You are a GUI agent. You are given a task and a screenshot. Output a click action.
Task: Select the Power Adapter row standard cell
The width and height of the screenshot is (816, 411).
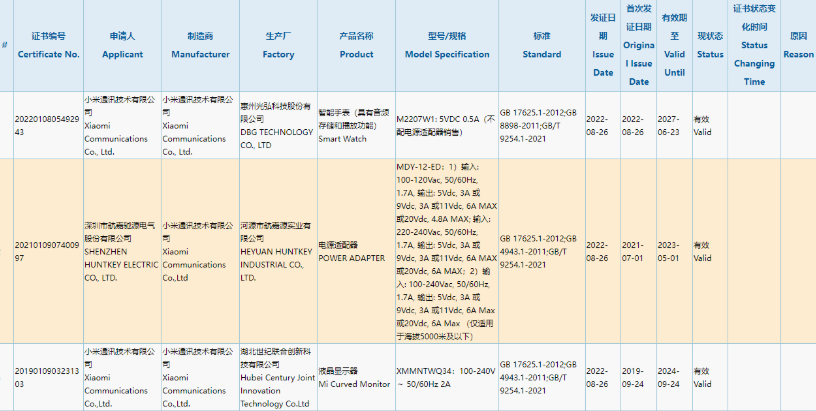click(542, 251)
